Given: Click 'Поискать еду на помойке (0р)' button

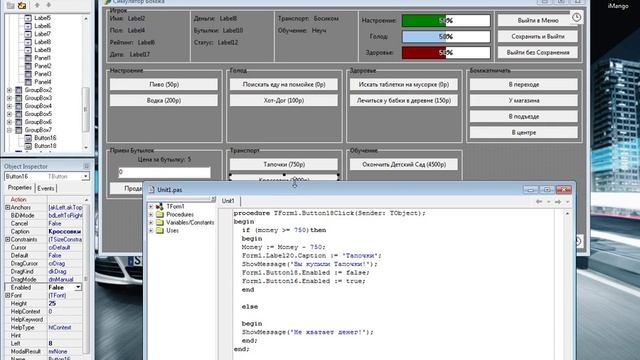Looking at the screenshot, I should click(x=284, y=84).
